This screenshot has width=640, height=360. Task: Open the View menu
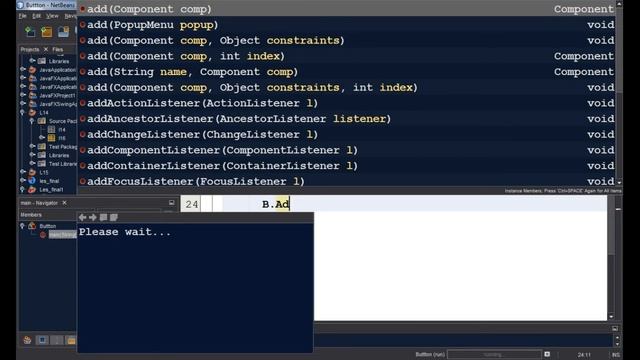pos(52,16)
